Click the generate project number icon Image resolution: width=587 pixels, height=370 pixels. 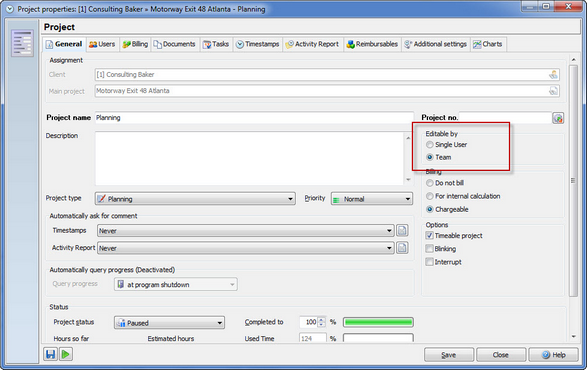coord(558,118)
